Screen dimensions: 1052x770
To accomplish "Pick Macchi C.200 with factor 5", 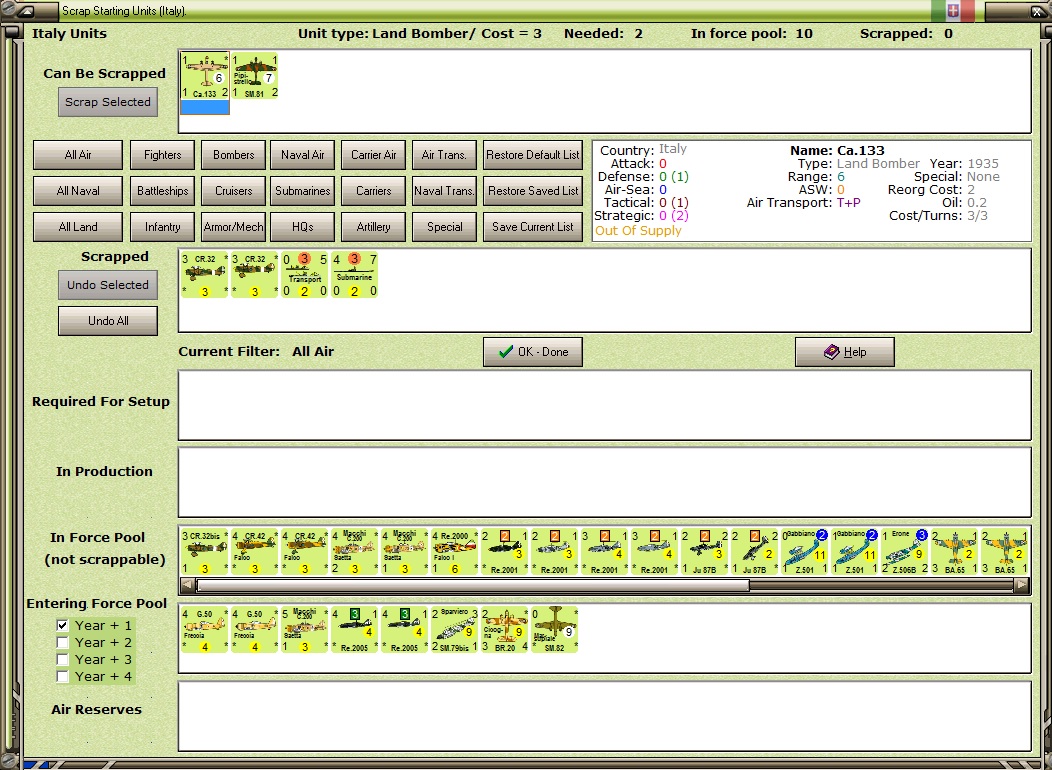I will point(305,630).
